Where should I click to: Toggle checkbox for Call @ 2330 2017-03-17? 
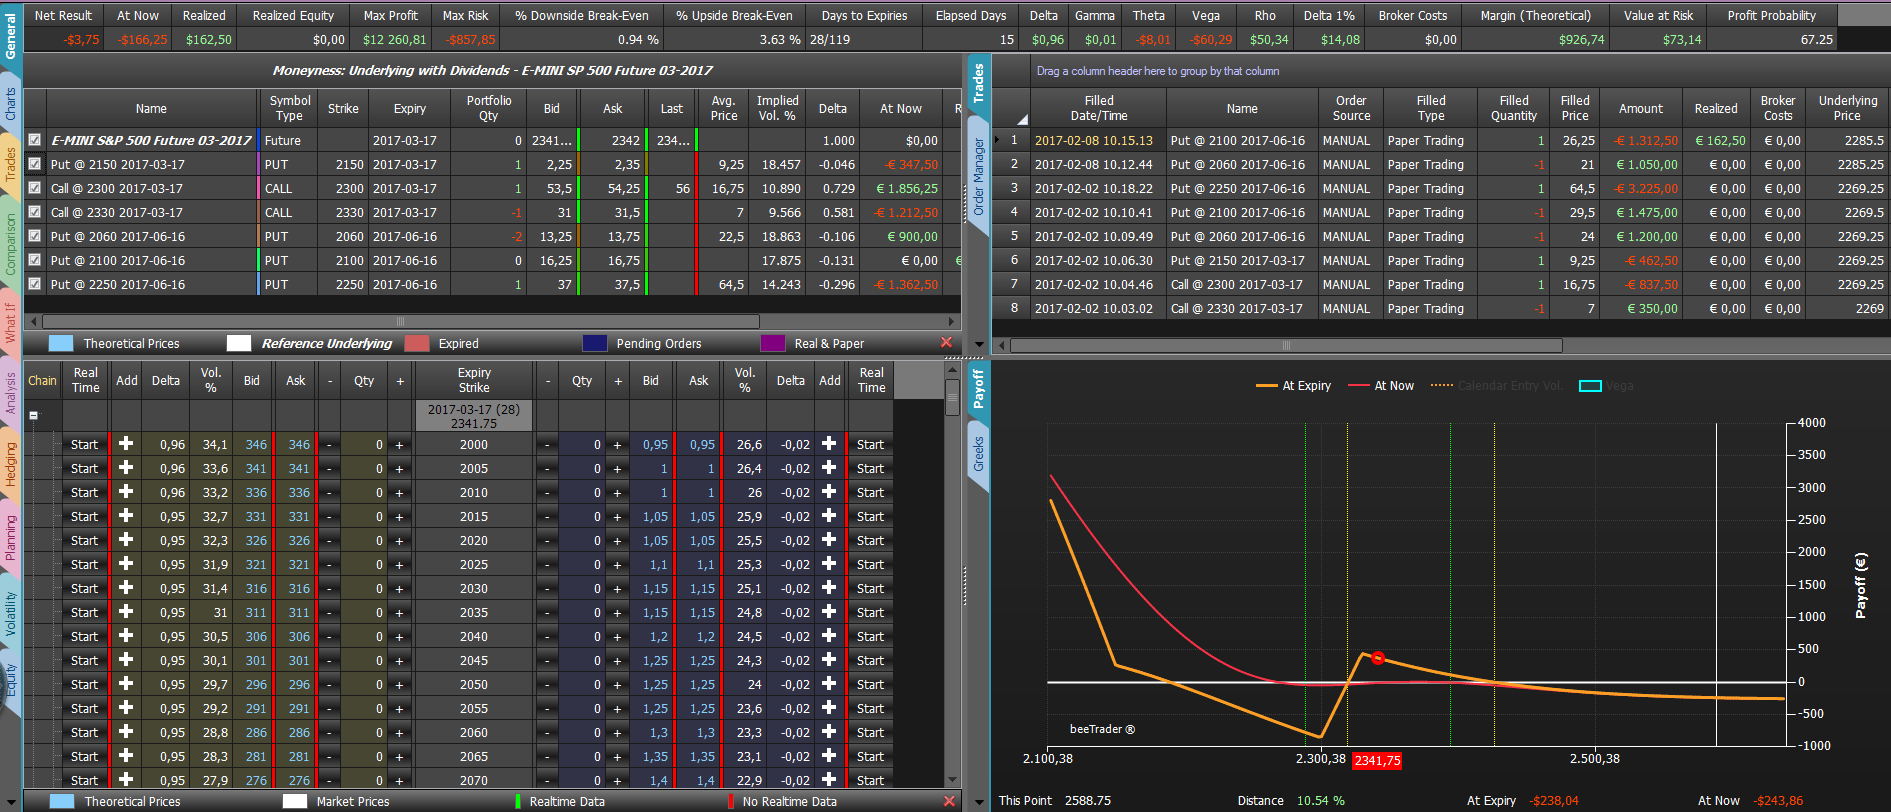point(35,212)
